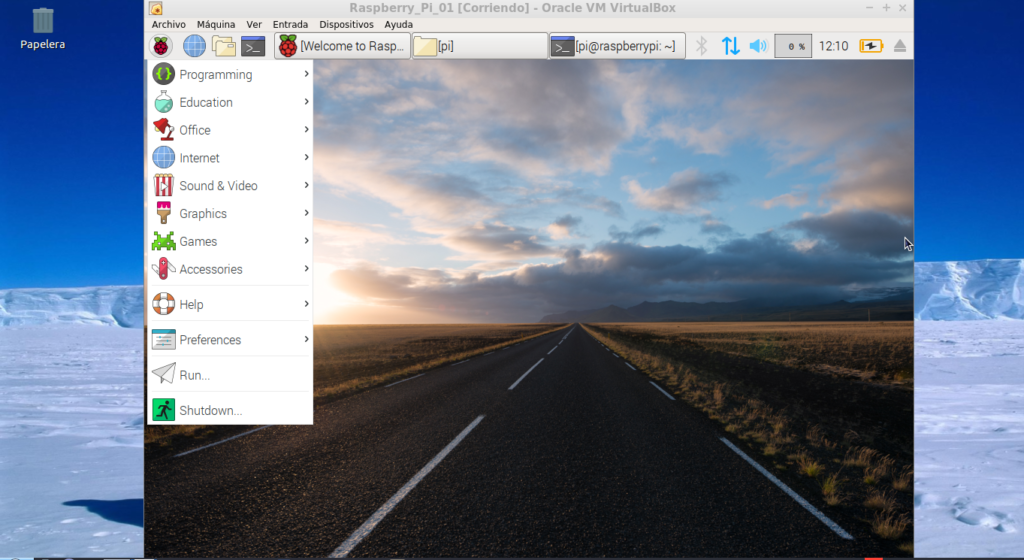
Task: Open the web browser globe icon in panel
Action: (194, 46)
